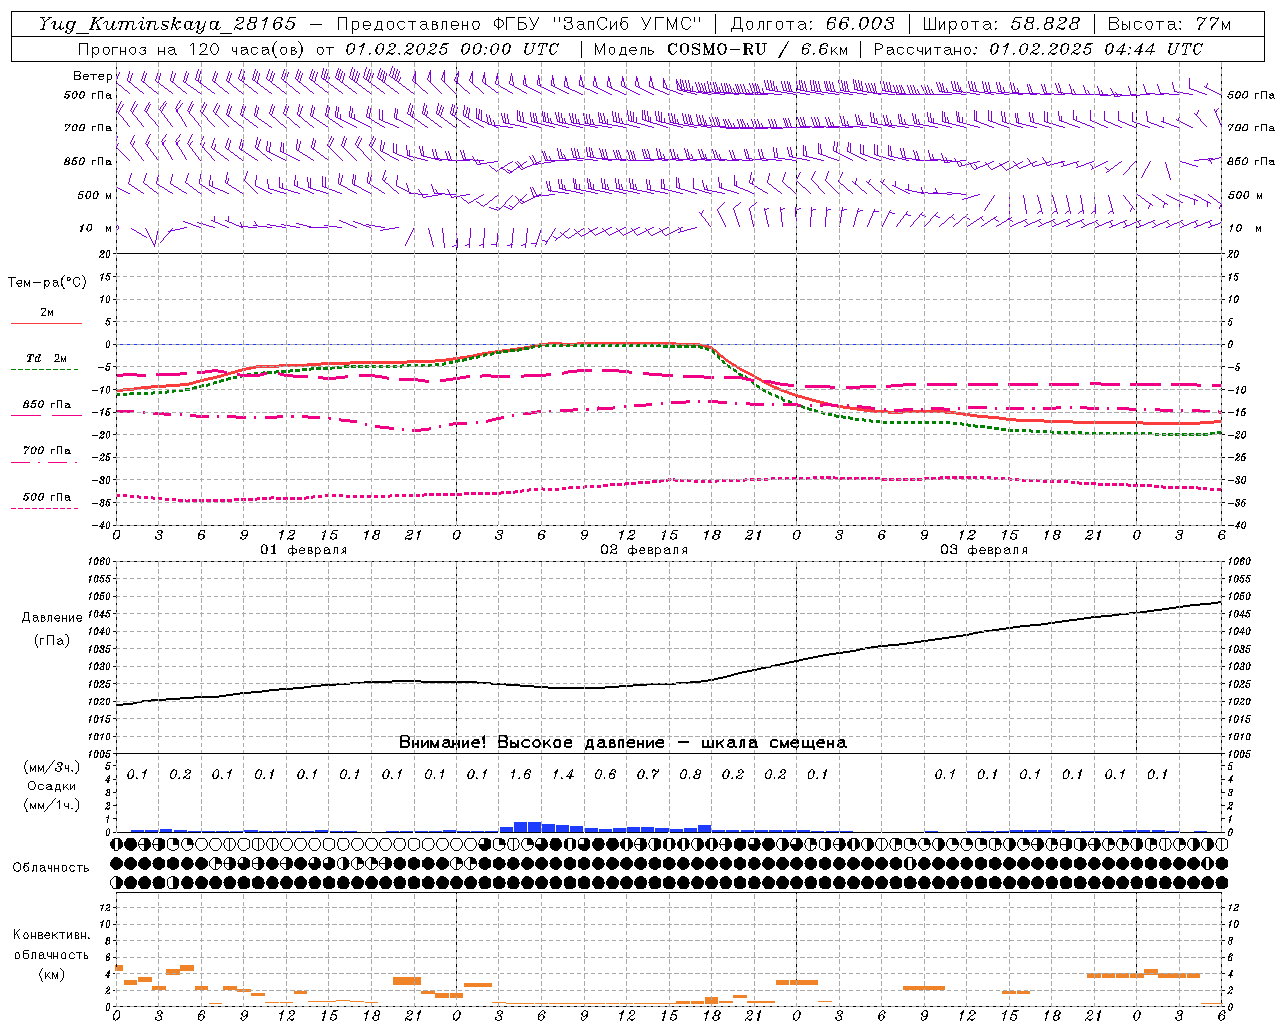The width and height of the screenshot is (1280, 1024).
Task: Click the (мм/1ч.) precipitation unit label
Action: [x=52, y=805]
